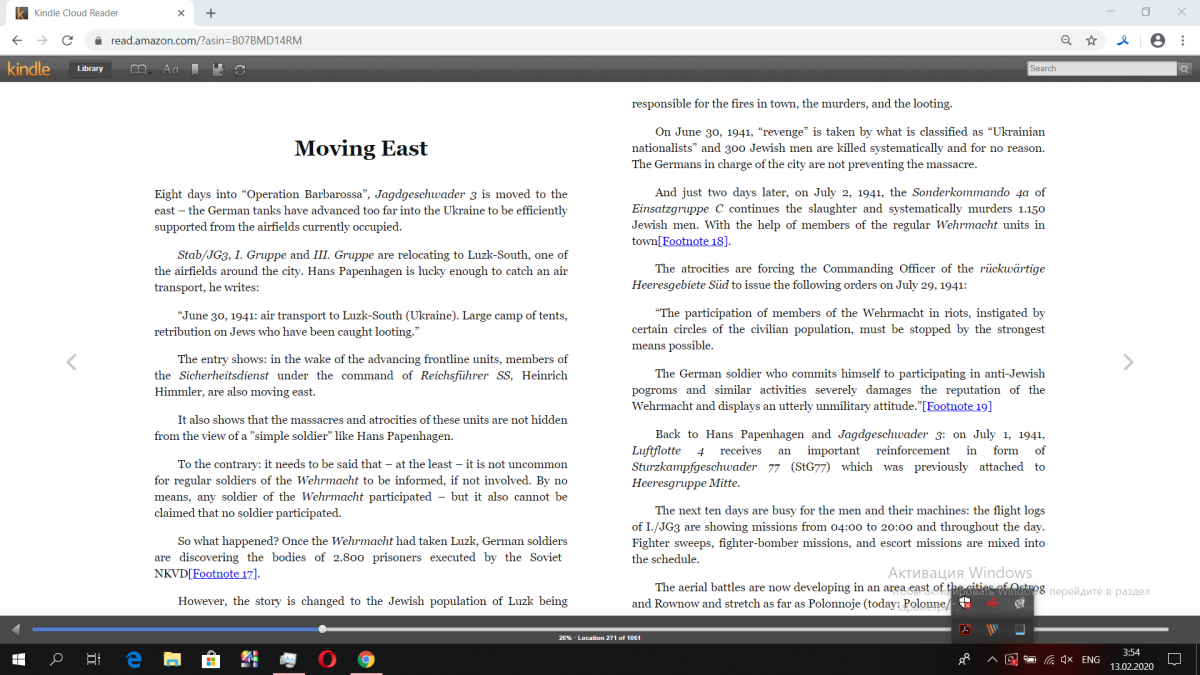Click the Adobe Acrobat tray icon

coord(966,629)
